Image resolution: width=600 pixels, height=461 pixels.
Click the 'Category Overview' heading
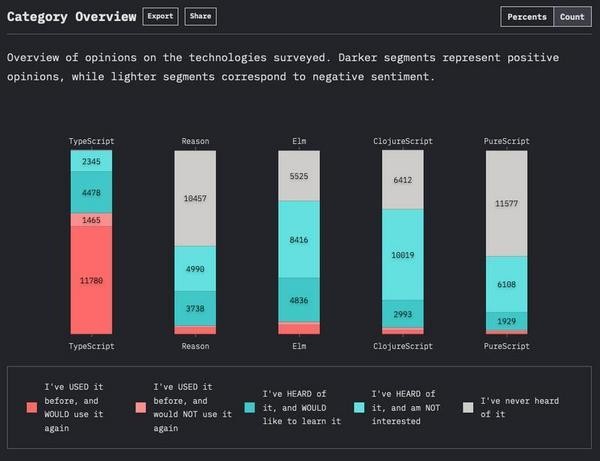[72, 16]
